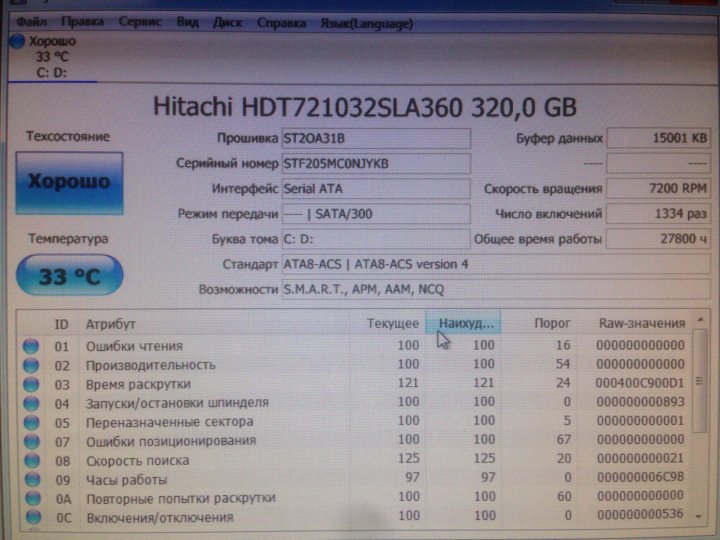Click status circle for Ошибки позиционирования
This screenshot has width=720, height=540.
coord(32,442)
